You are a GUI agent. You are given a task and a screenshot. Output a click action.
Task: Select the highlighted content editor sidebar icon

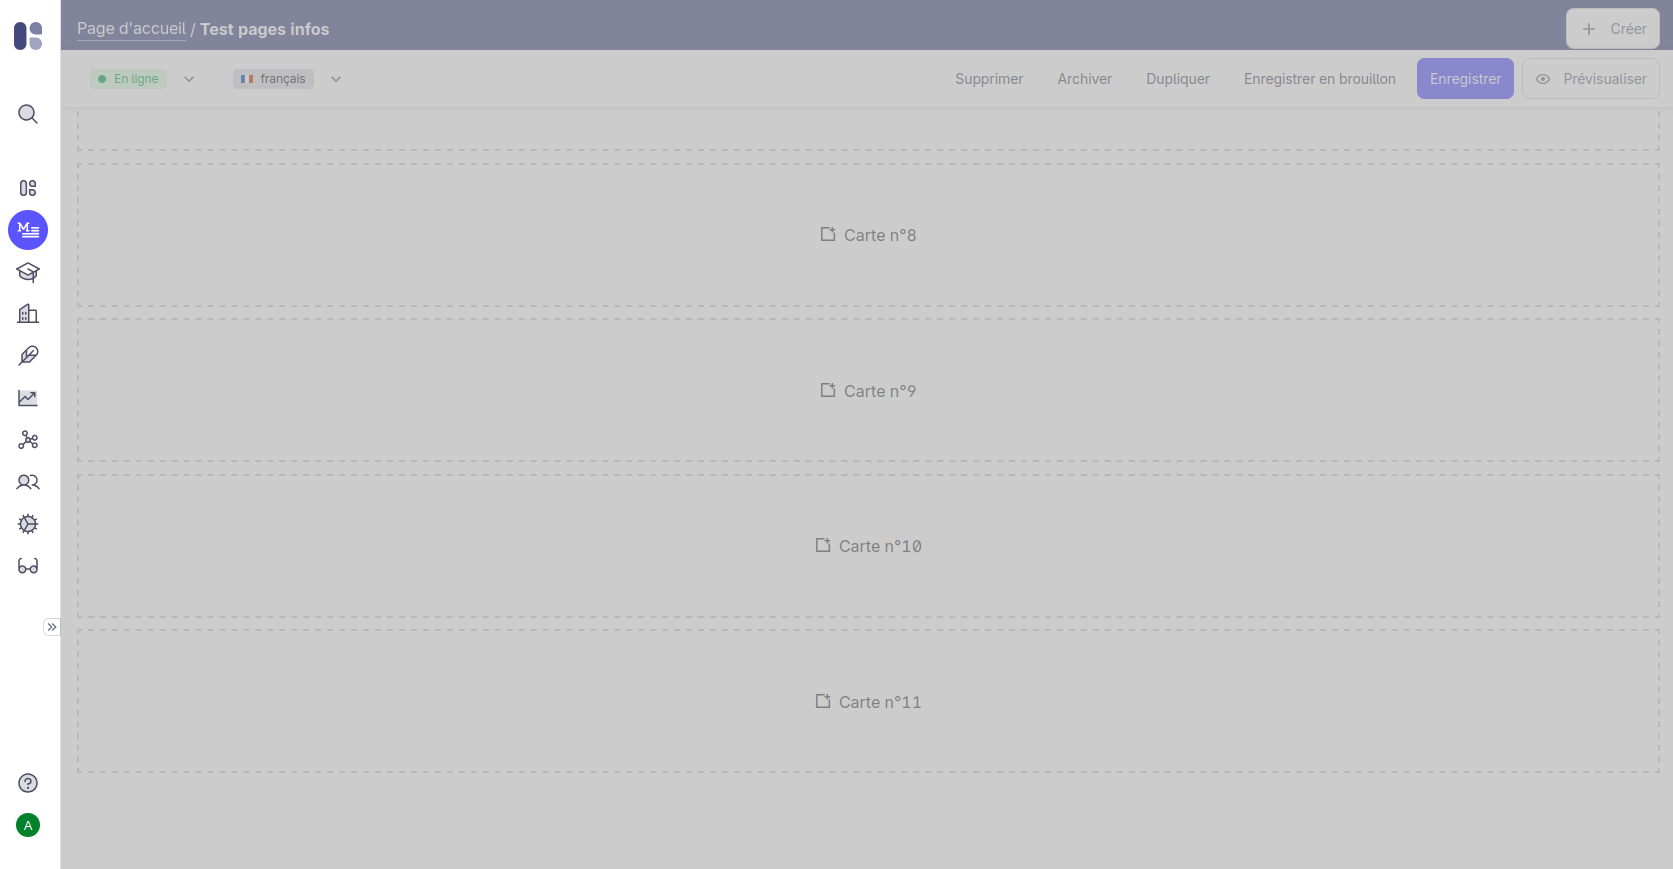coord(28,230)
